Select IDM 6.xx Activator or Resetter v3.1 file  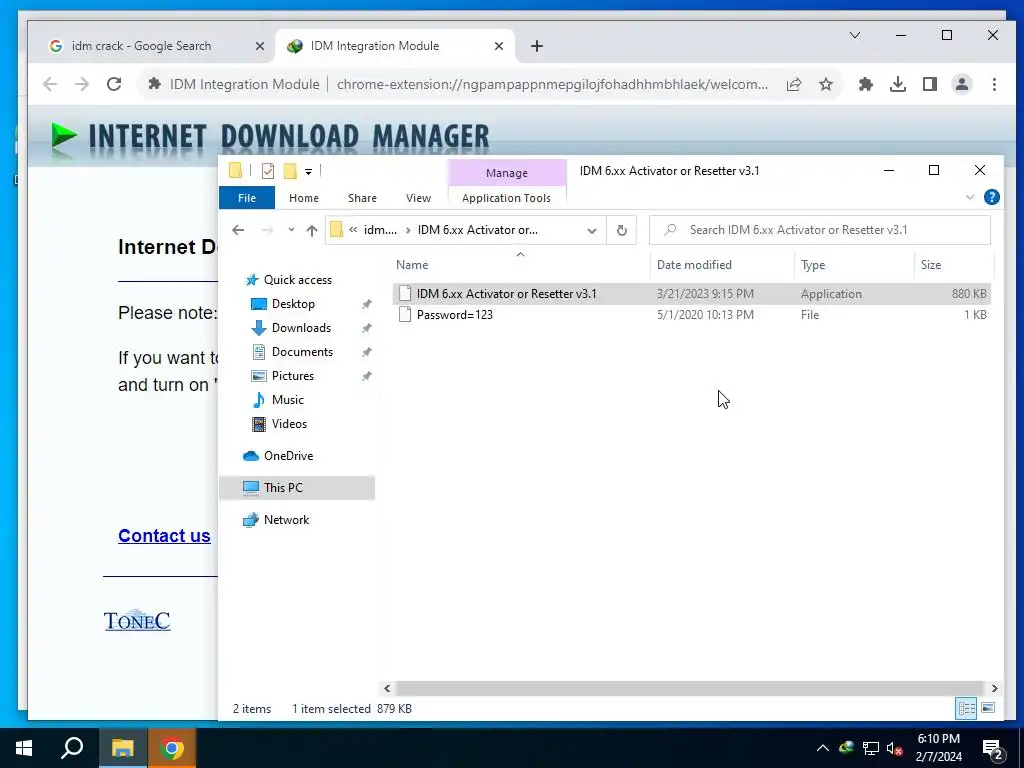tap(692, 294)
